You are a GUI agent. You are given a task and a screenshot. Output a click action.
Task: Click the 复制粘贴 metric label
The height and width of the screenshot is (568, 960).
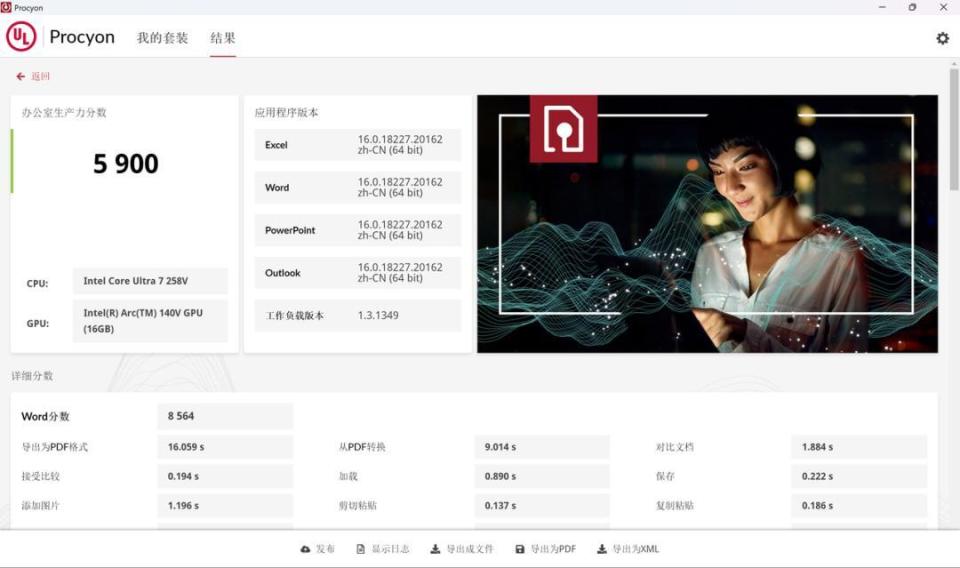point(675,506)
